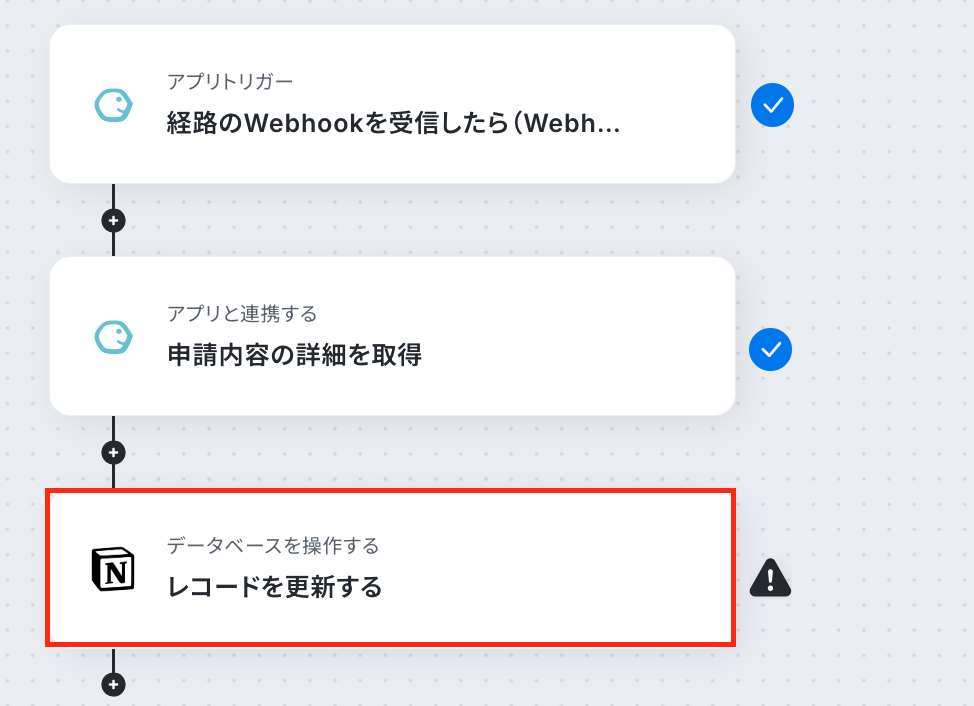The image size is (974, 706).
Task: Click the blue checkmark beside the Webhook trigger
Action: (x=772, y=105)
